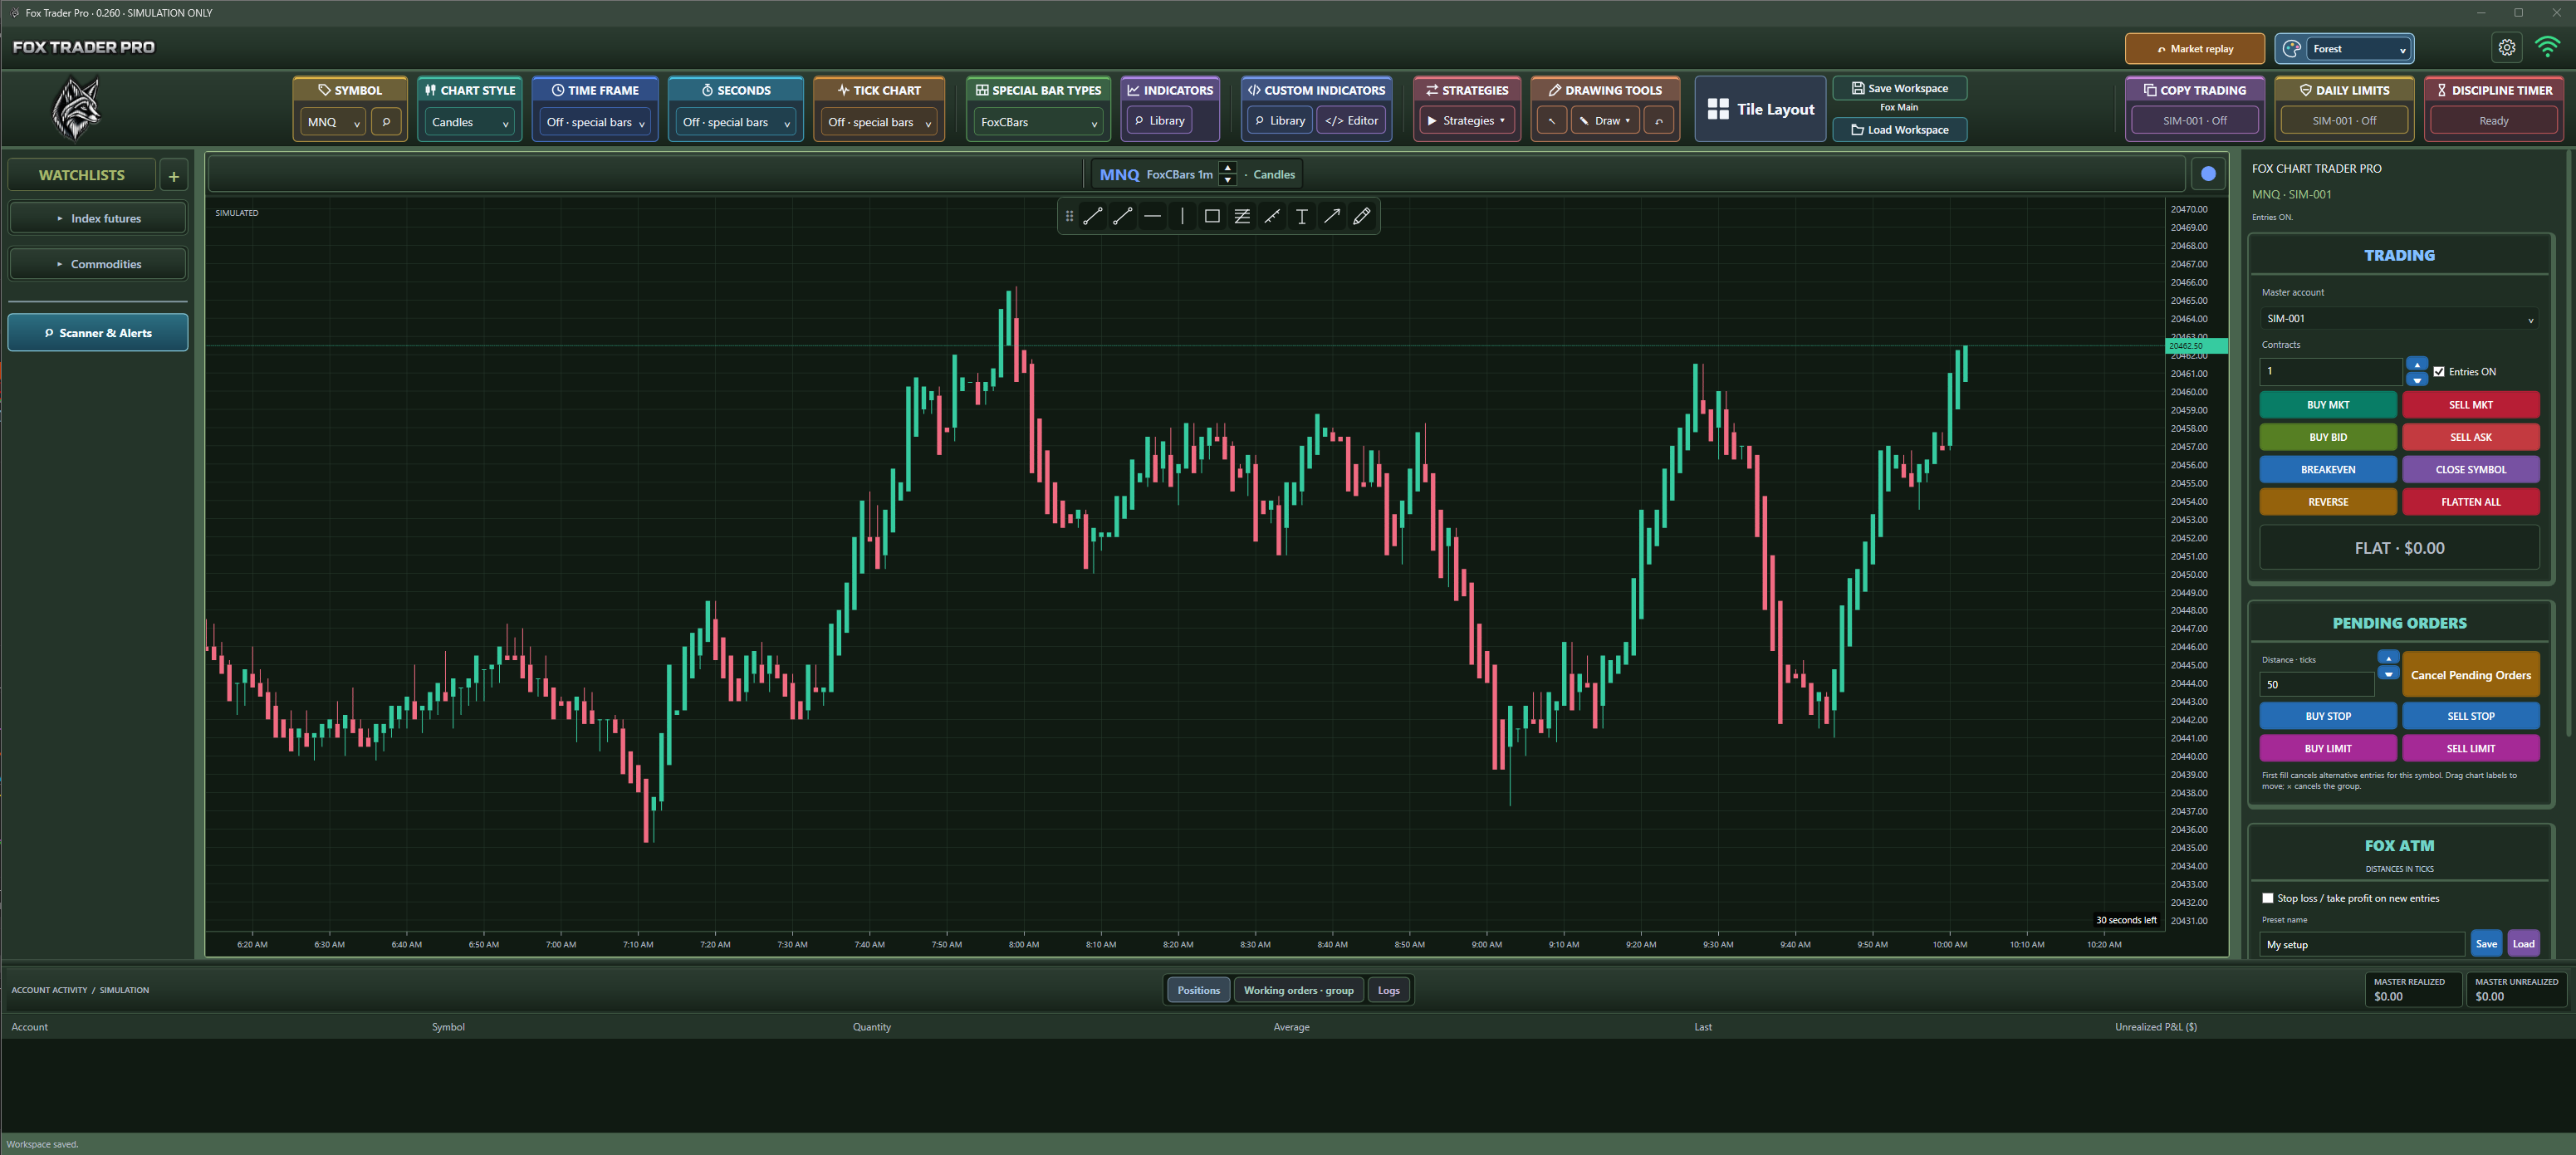Viewport: 2576px width, 1155px height.
Task: Click the BUY MKT button
Action: 2328,405
